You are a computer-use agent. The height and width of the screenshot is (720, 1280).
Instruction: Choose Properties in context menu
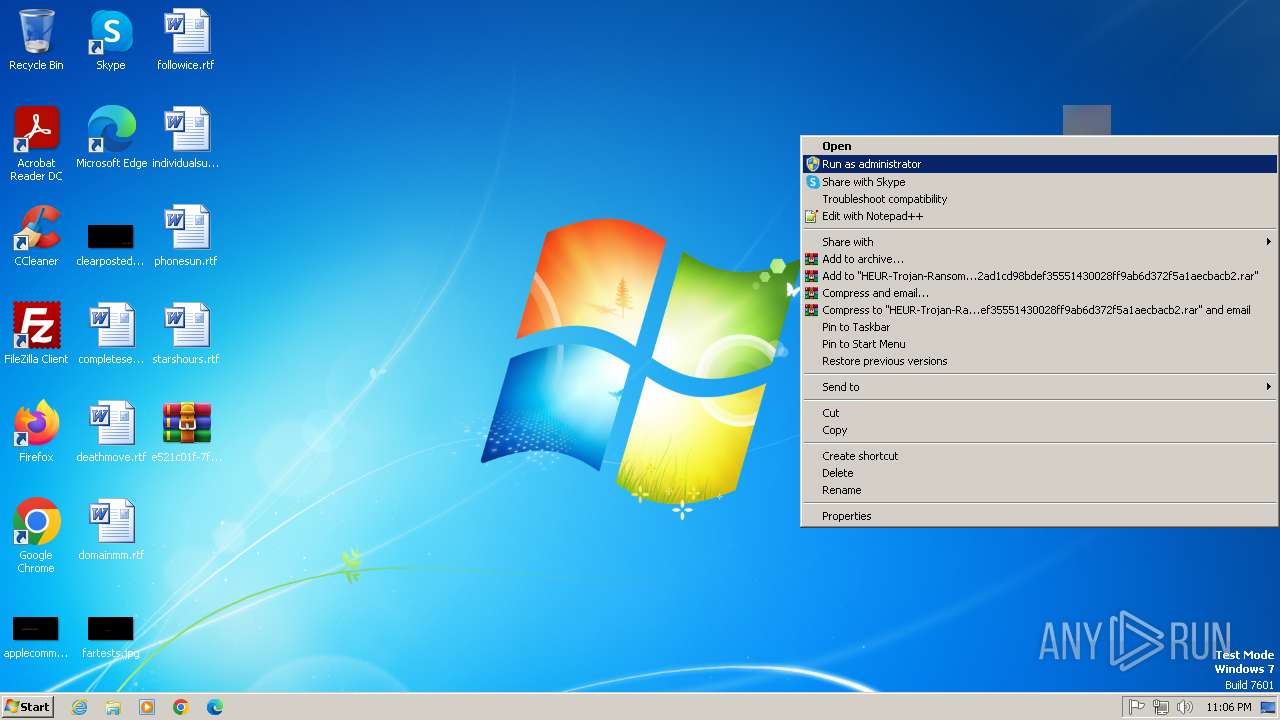[1040, 516]
